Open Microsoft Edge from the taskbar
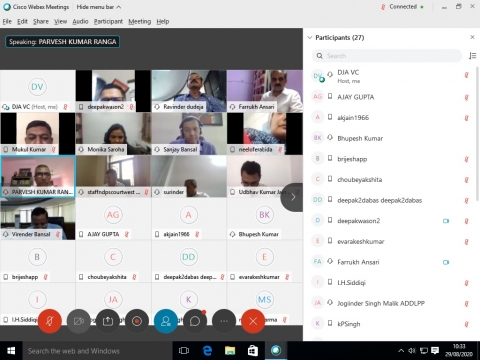 207,350
